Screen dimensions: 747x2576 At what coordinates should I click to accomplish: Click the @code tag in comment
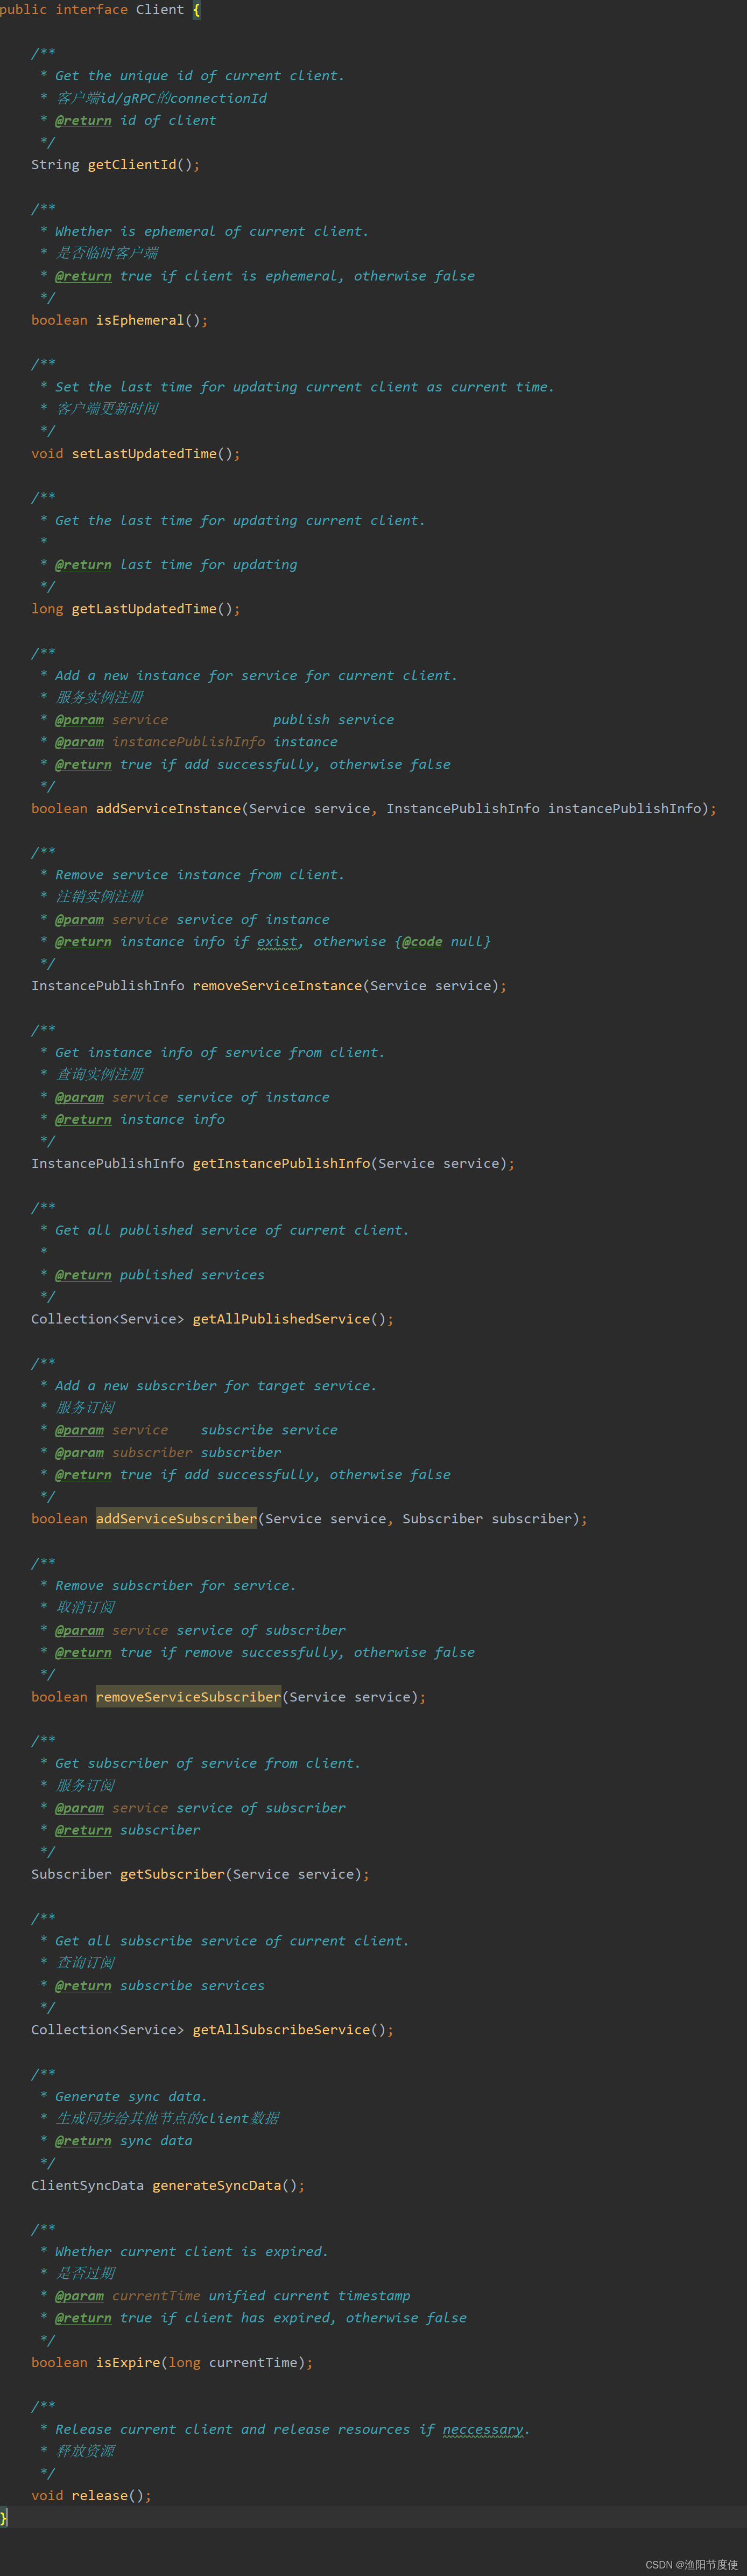(x=422, y=941)
